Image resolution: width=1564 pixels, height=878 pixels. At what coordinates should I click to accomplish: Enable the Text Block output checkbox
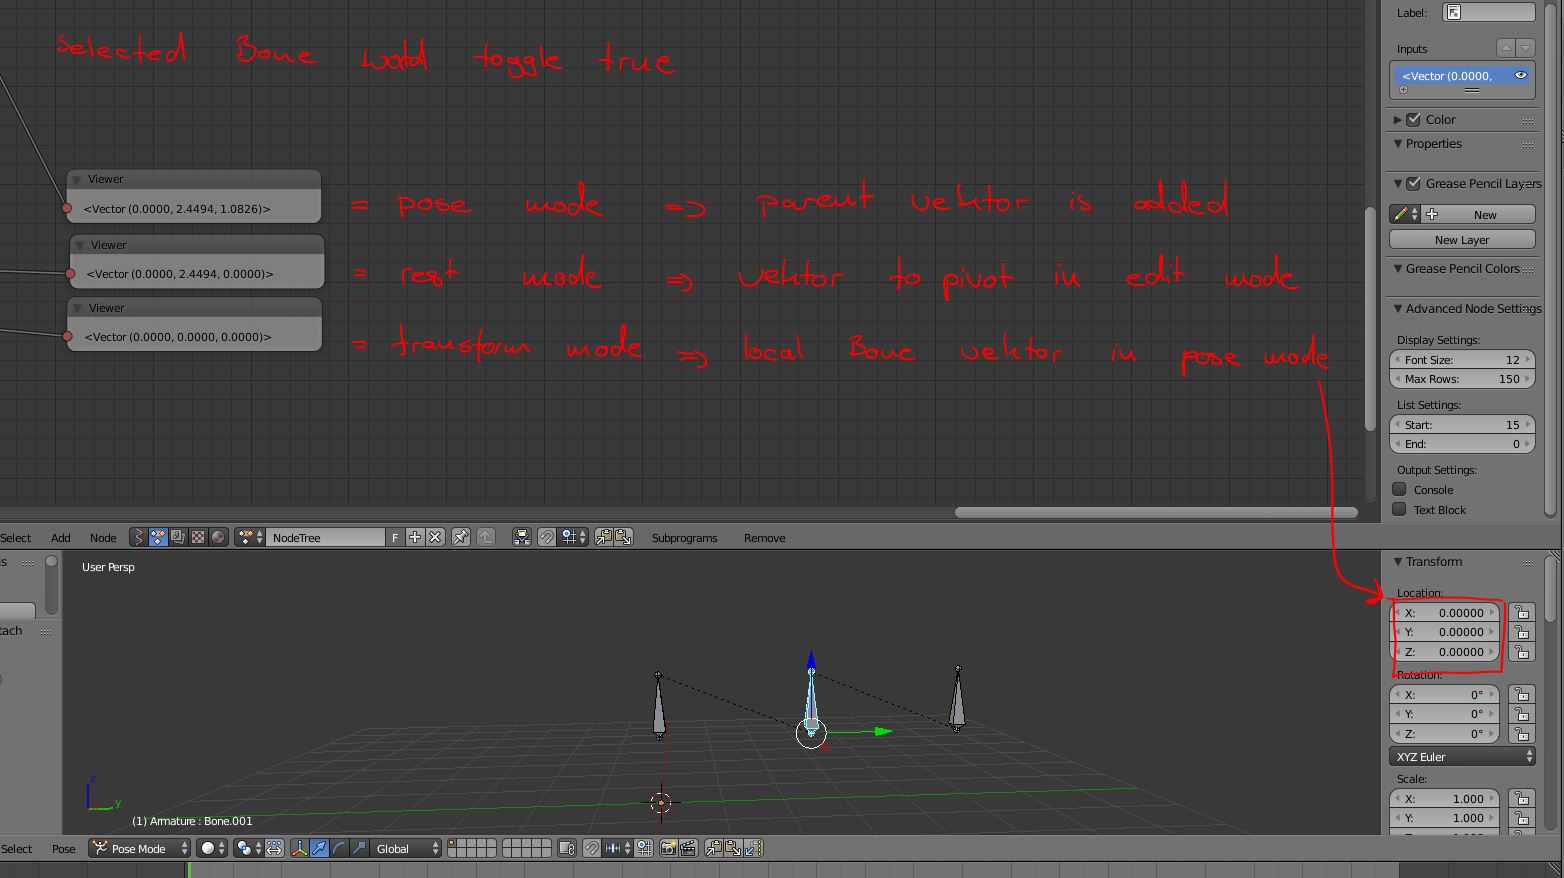pos(1400,510)
